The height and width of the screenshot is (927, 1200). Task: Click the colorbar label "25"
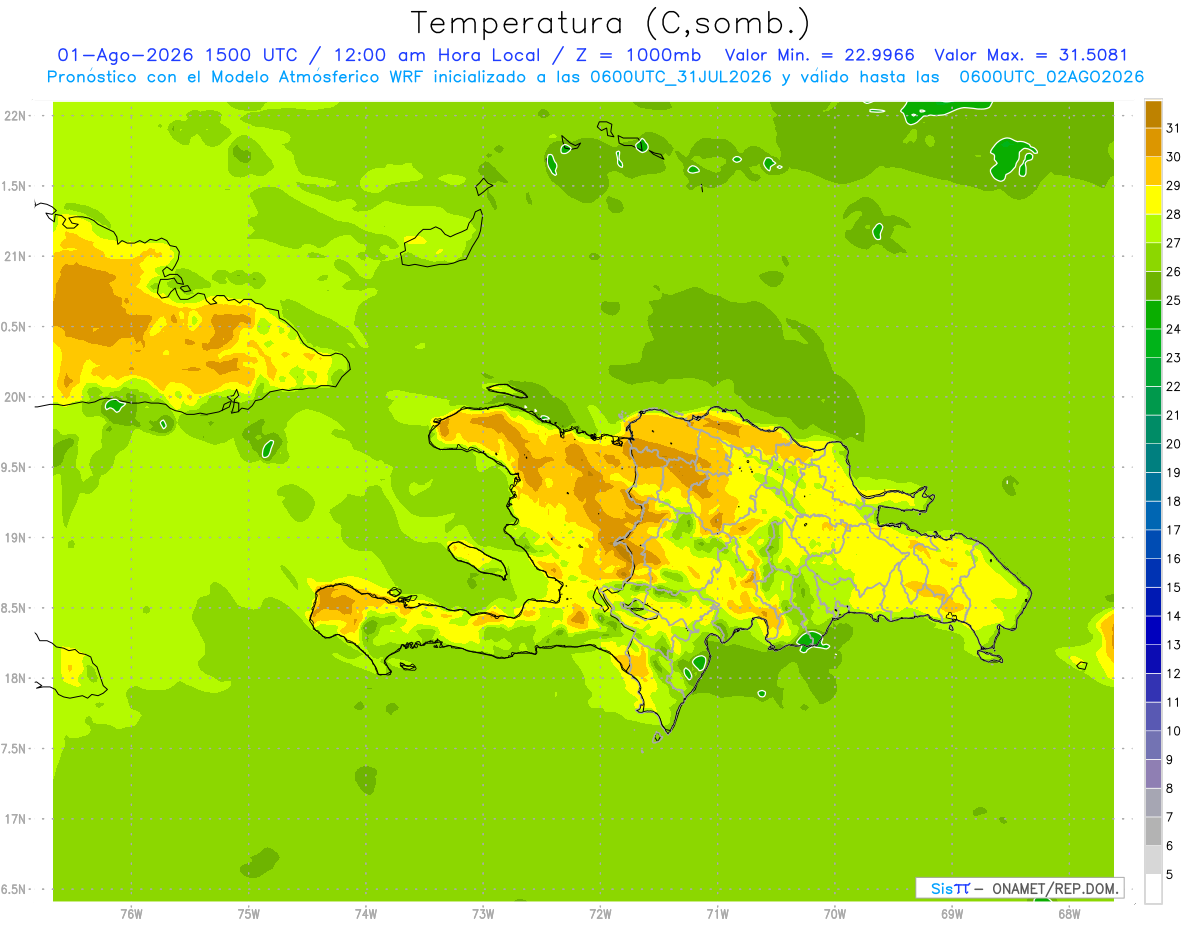1175,300
